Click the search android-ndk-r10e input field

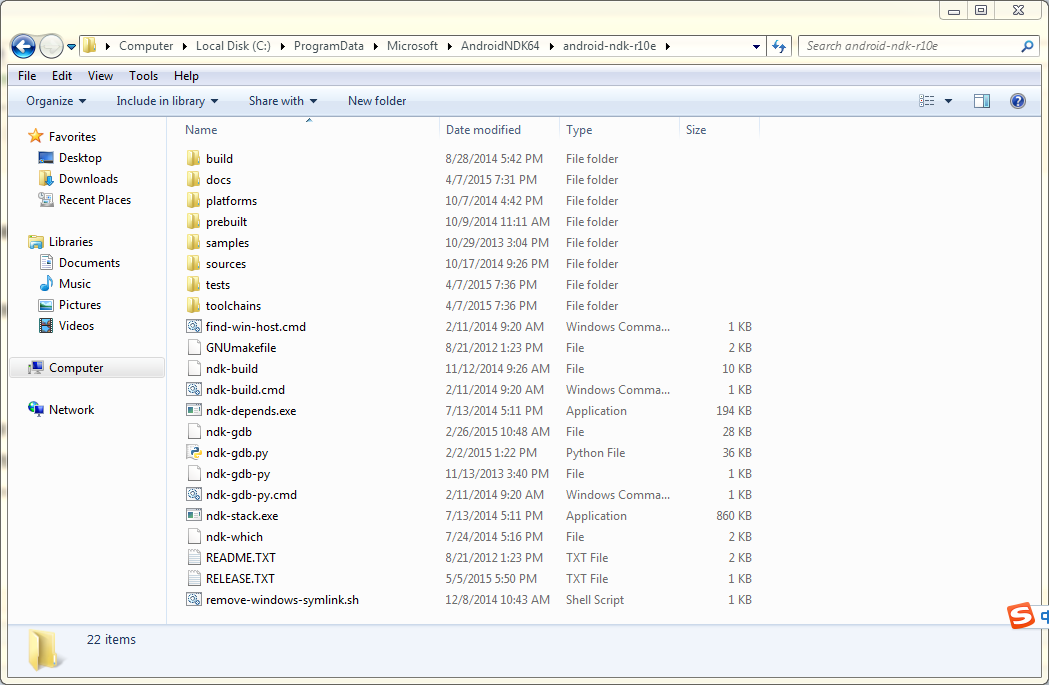pyautogui.click(x=908, y=46)
